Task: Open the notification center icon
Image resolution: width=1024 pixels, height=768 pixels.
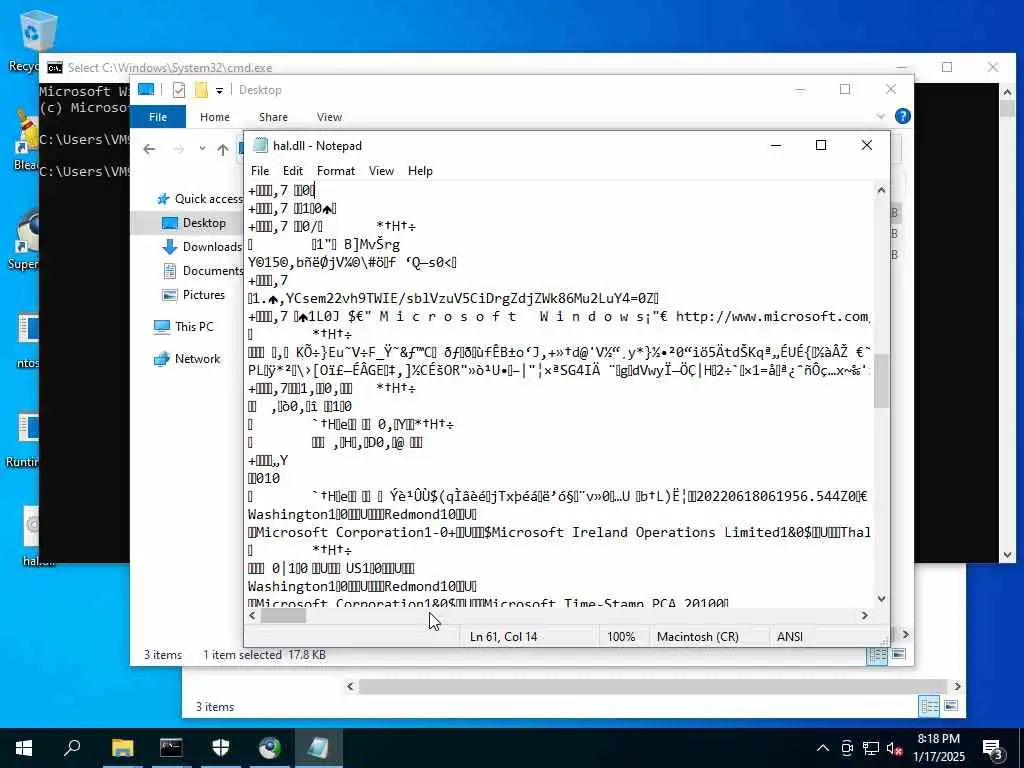Action: pos(993,748)
